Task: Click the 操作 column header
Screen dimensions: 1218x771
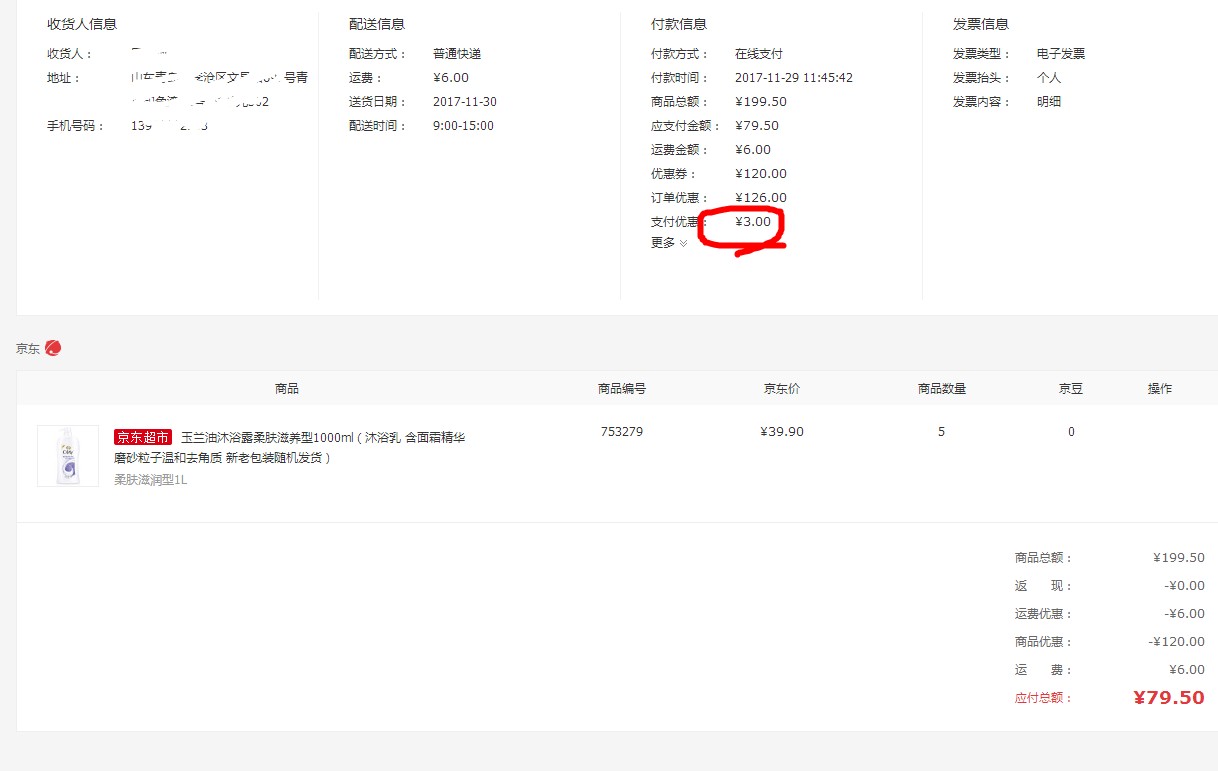Action: [1160, 389]
